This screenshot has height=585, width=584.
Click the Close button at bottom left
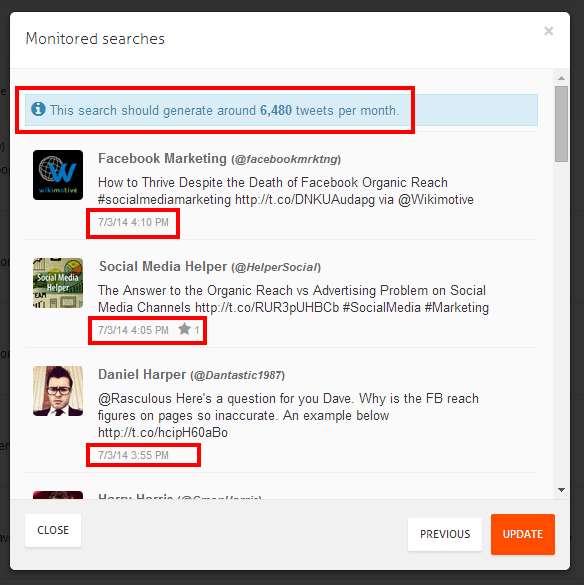[53, 530]
